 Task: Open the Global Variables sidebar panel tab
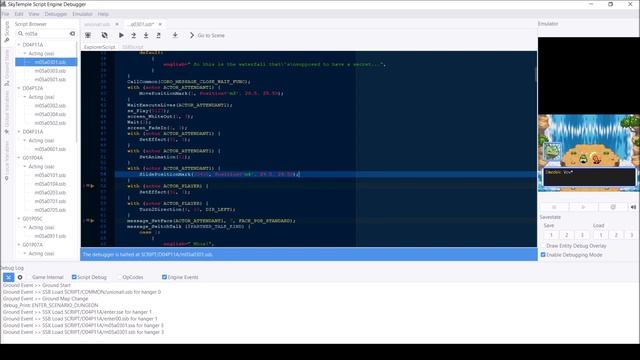[x=7, y=113]
